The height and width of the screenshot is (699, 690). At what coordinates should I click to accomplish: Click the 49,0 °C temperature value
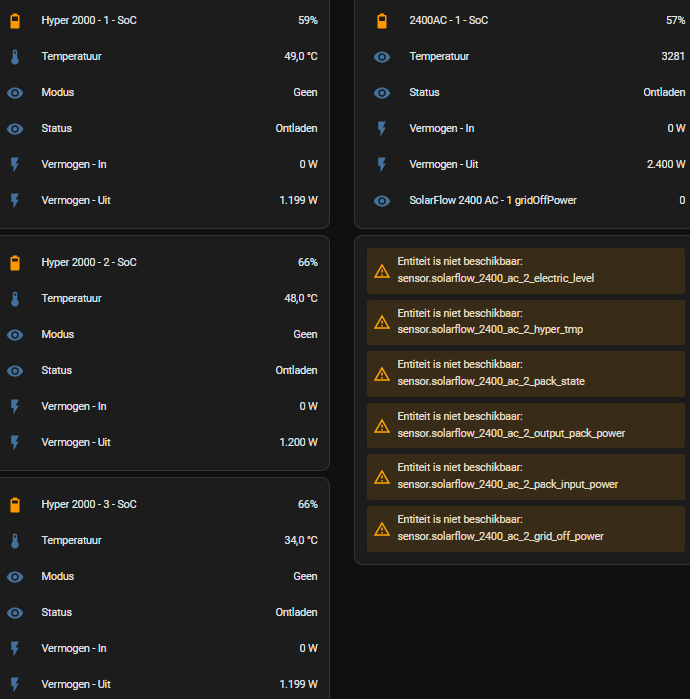(x=301, y=57)
